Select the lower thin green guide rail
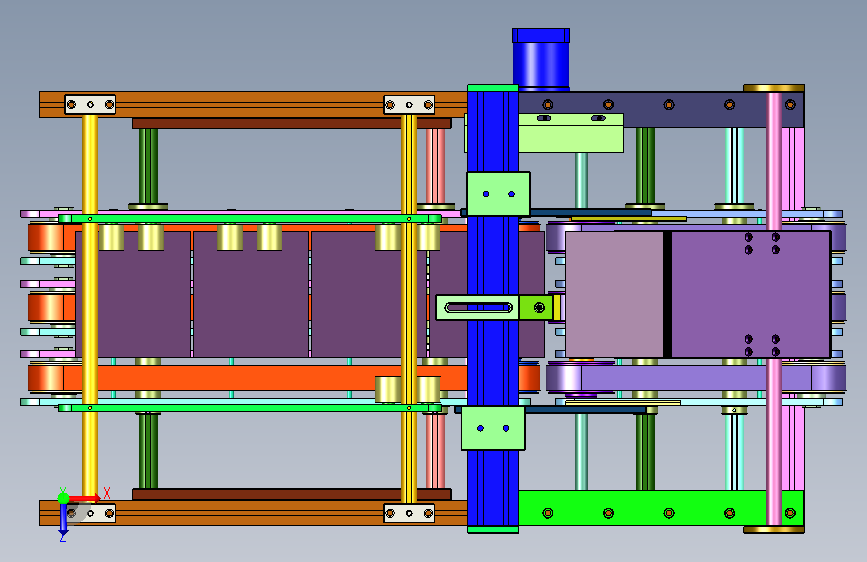The image size is (867, 562). (x=250, y=408)
